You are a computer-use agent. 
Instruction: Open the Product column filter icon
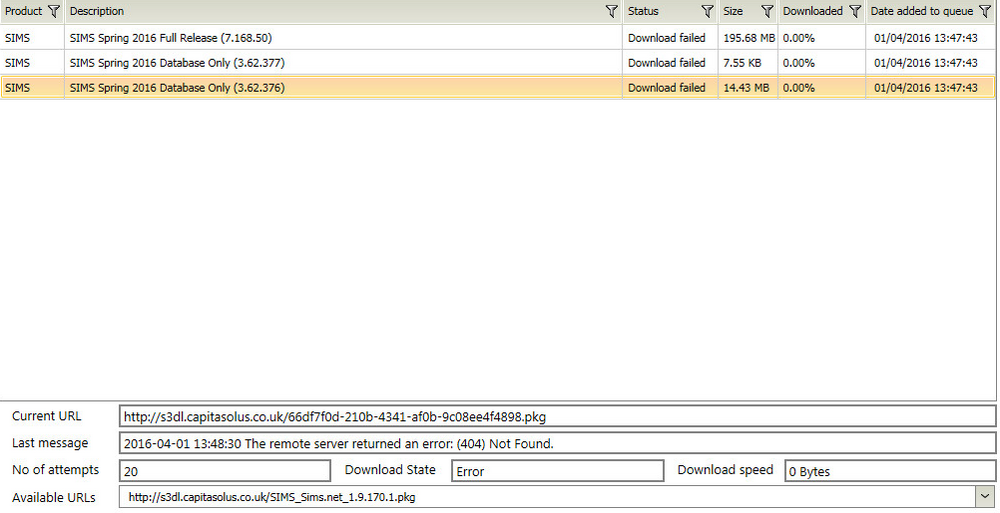click(54, 11)
